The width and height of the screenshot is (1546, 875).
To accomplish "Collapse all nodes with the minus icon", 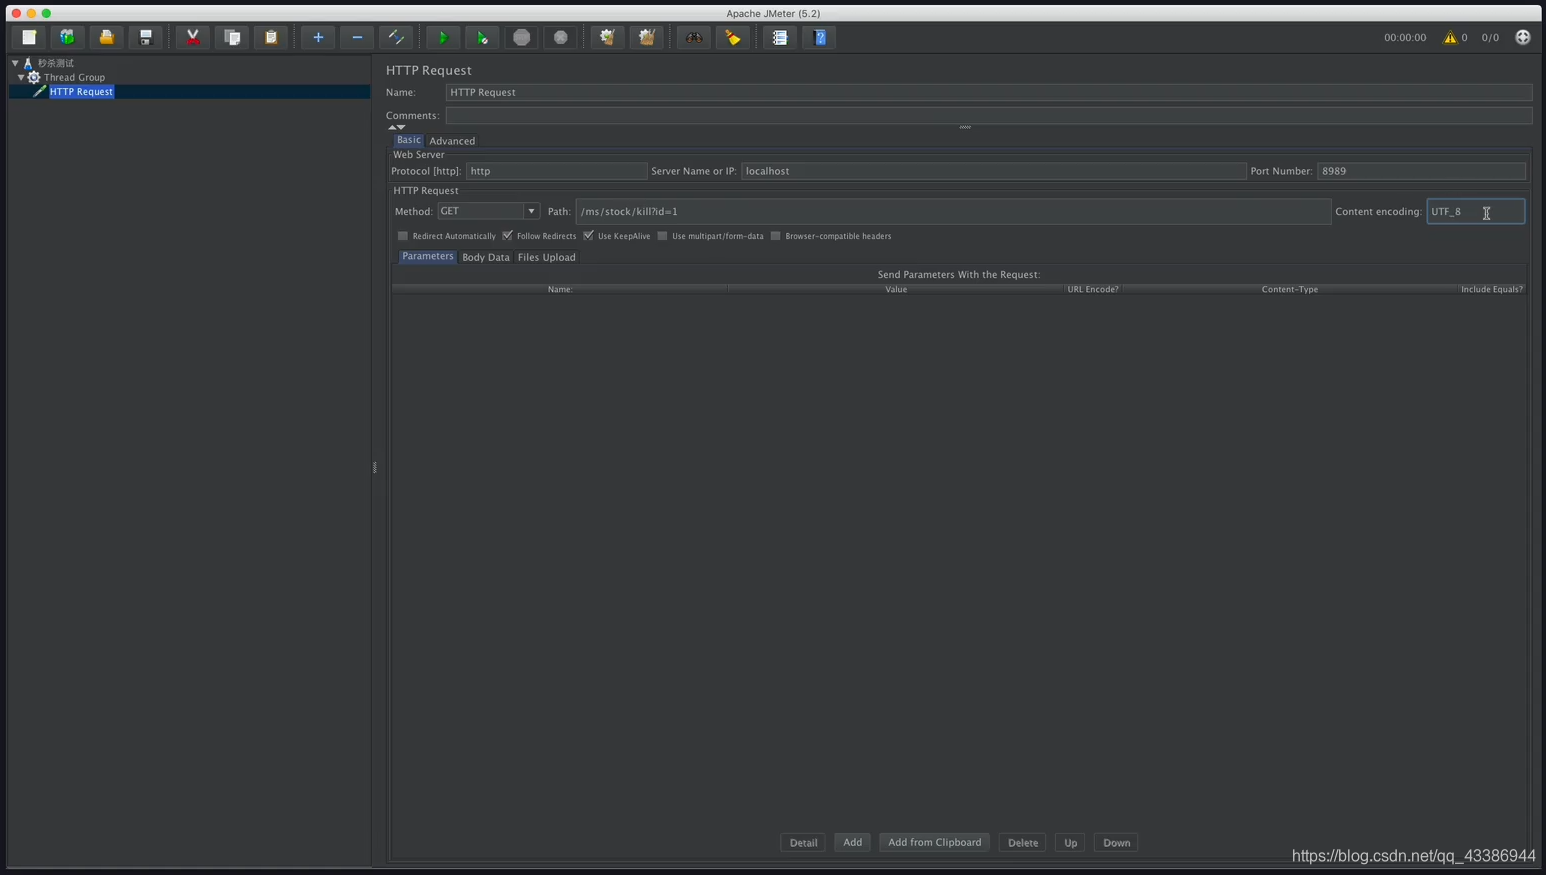I will 357,37.
